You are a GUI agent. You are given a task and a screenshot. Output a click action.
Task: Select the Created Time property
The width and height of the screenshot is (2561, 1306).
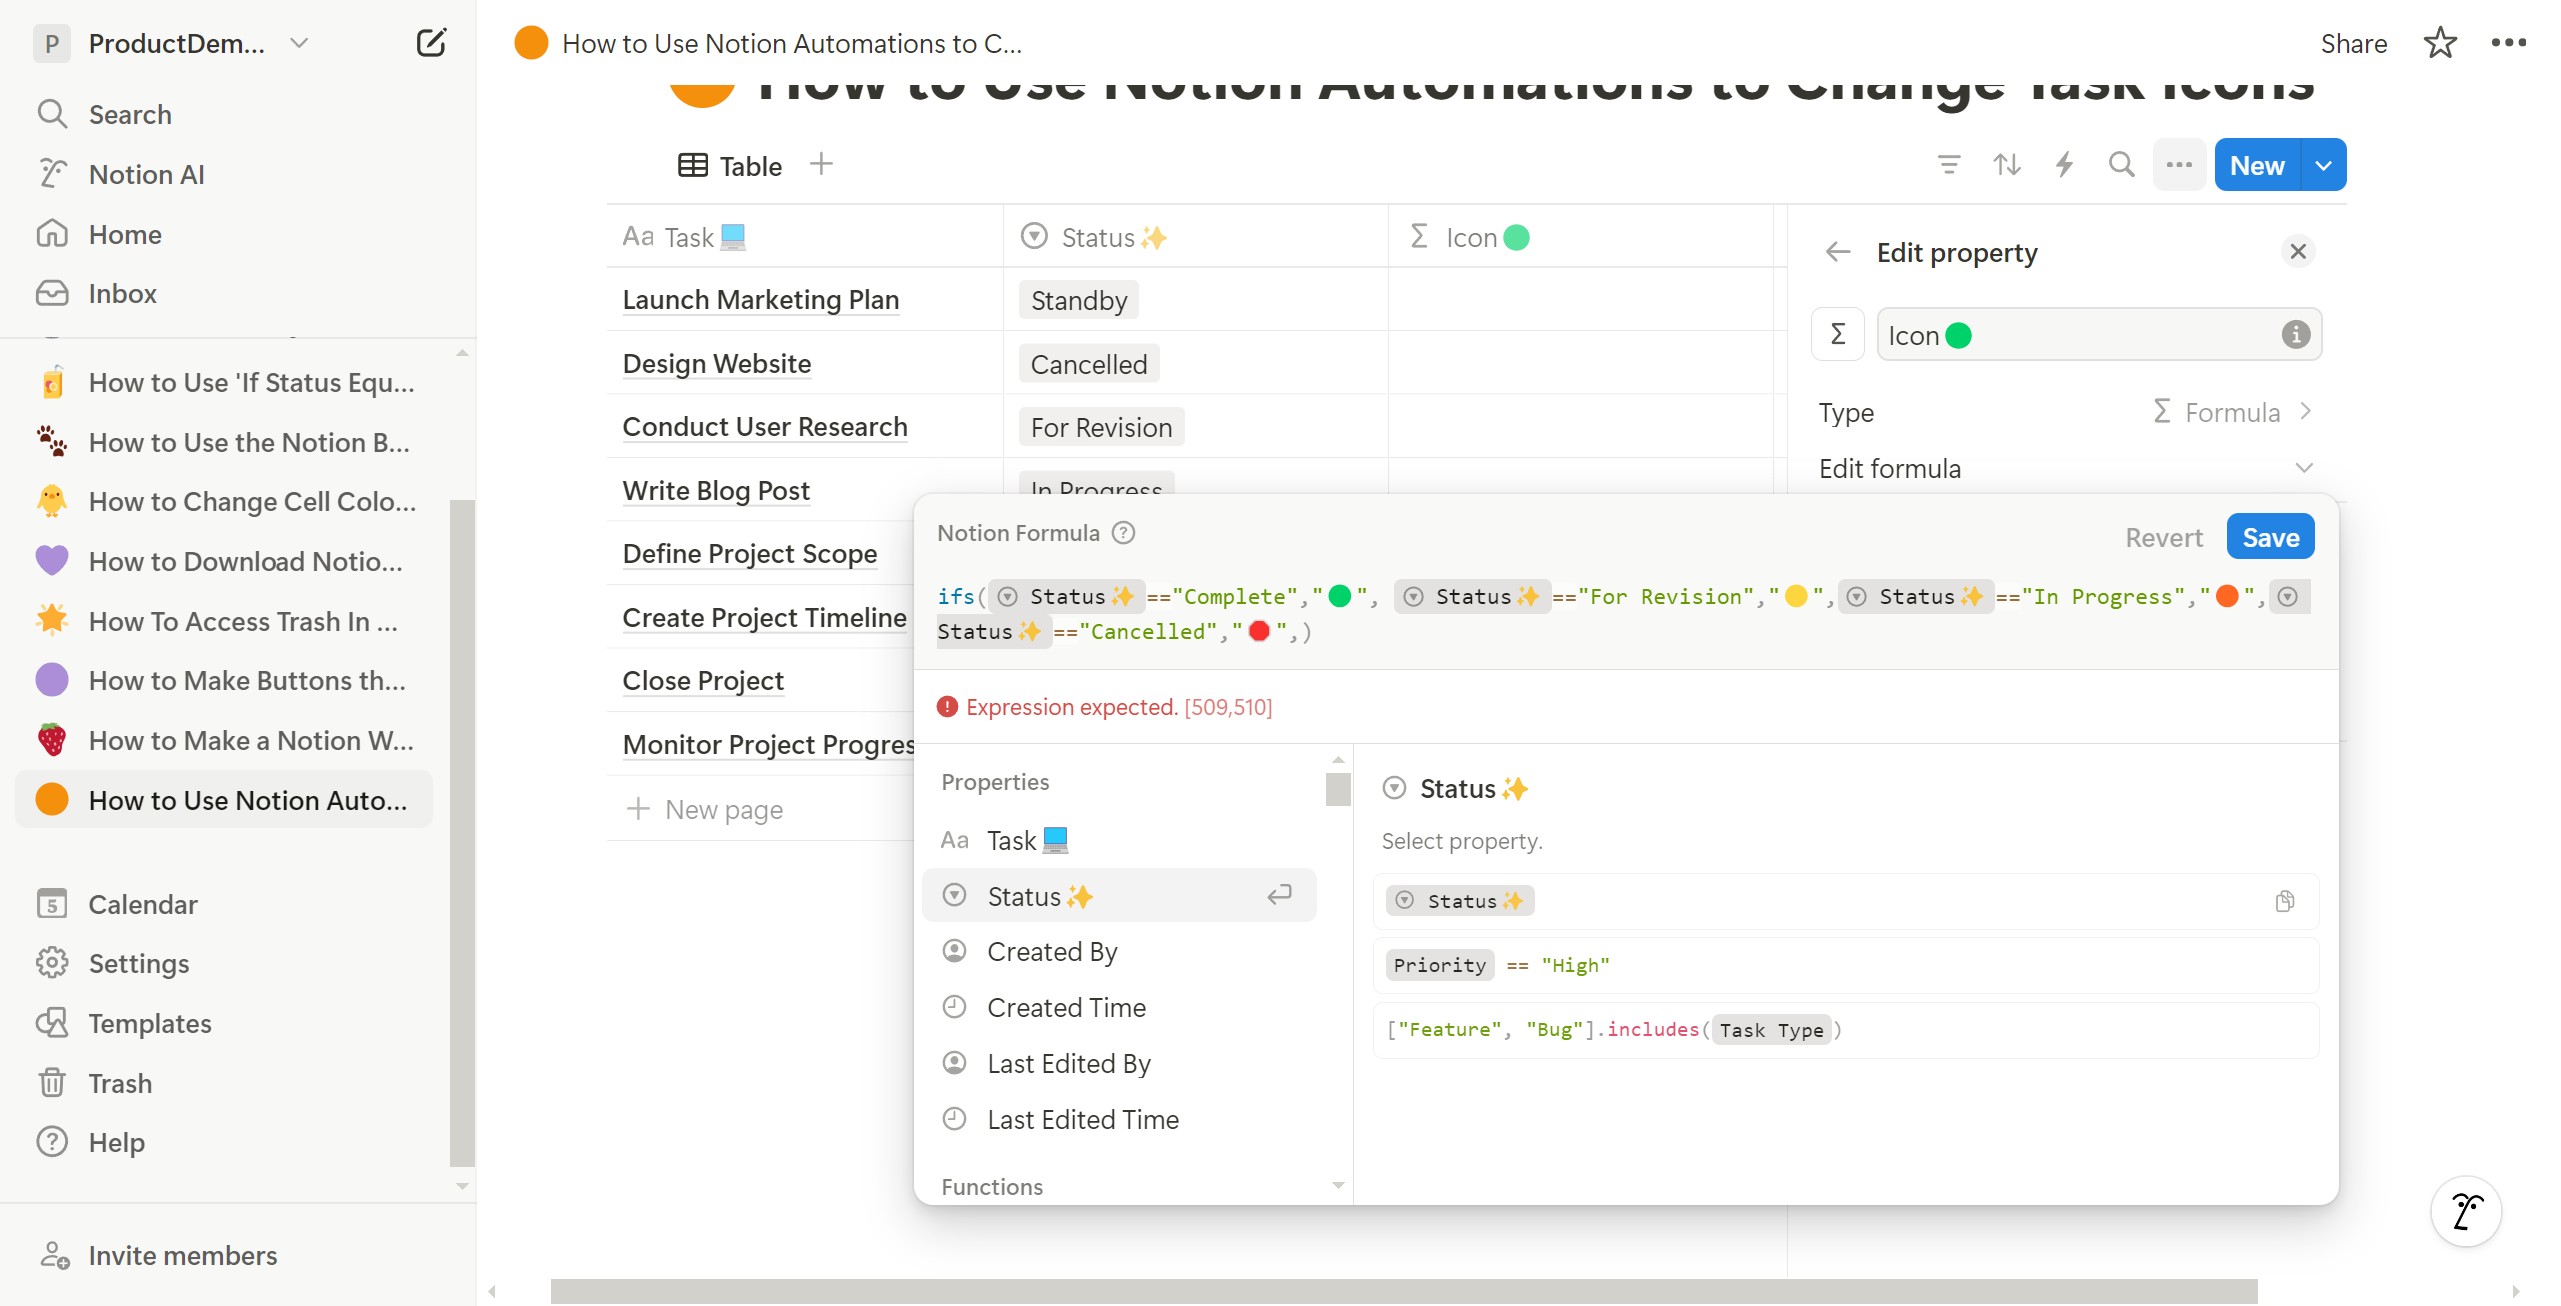(1118, 1007)
